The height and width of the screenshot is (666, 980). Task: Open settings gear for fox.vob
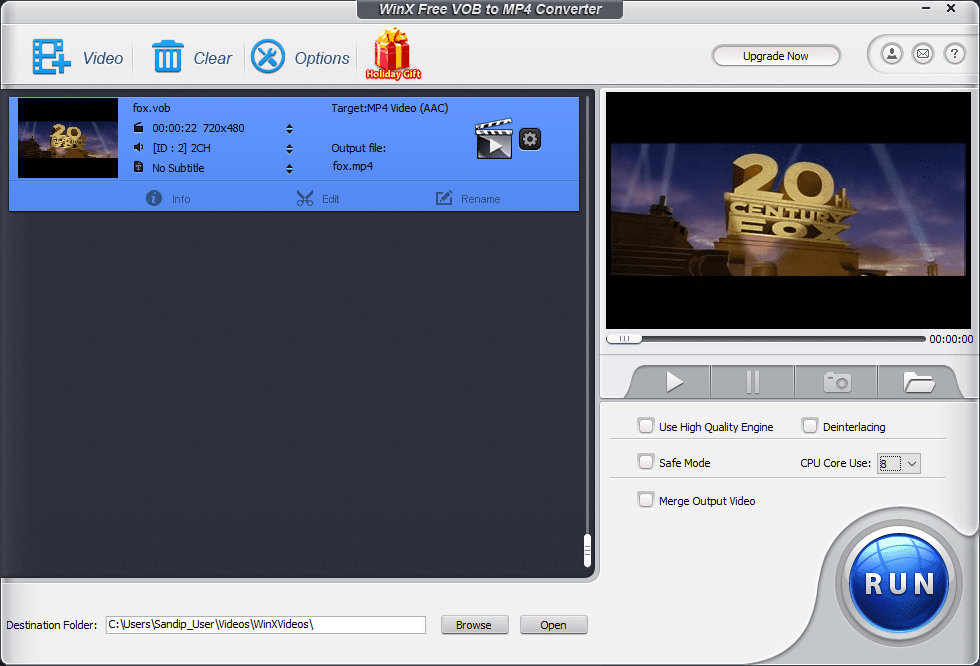pyautogui.click(x=530, y=139)
